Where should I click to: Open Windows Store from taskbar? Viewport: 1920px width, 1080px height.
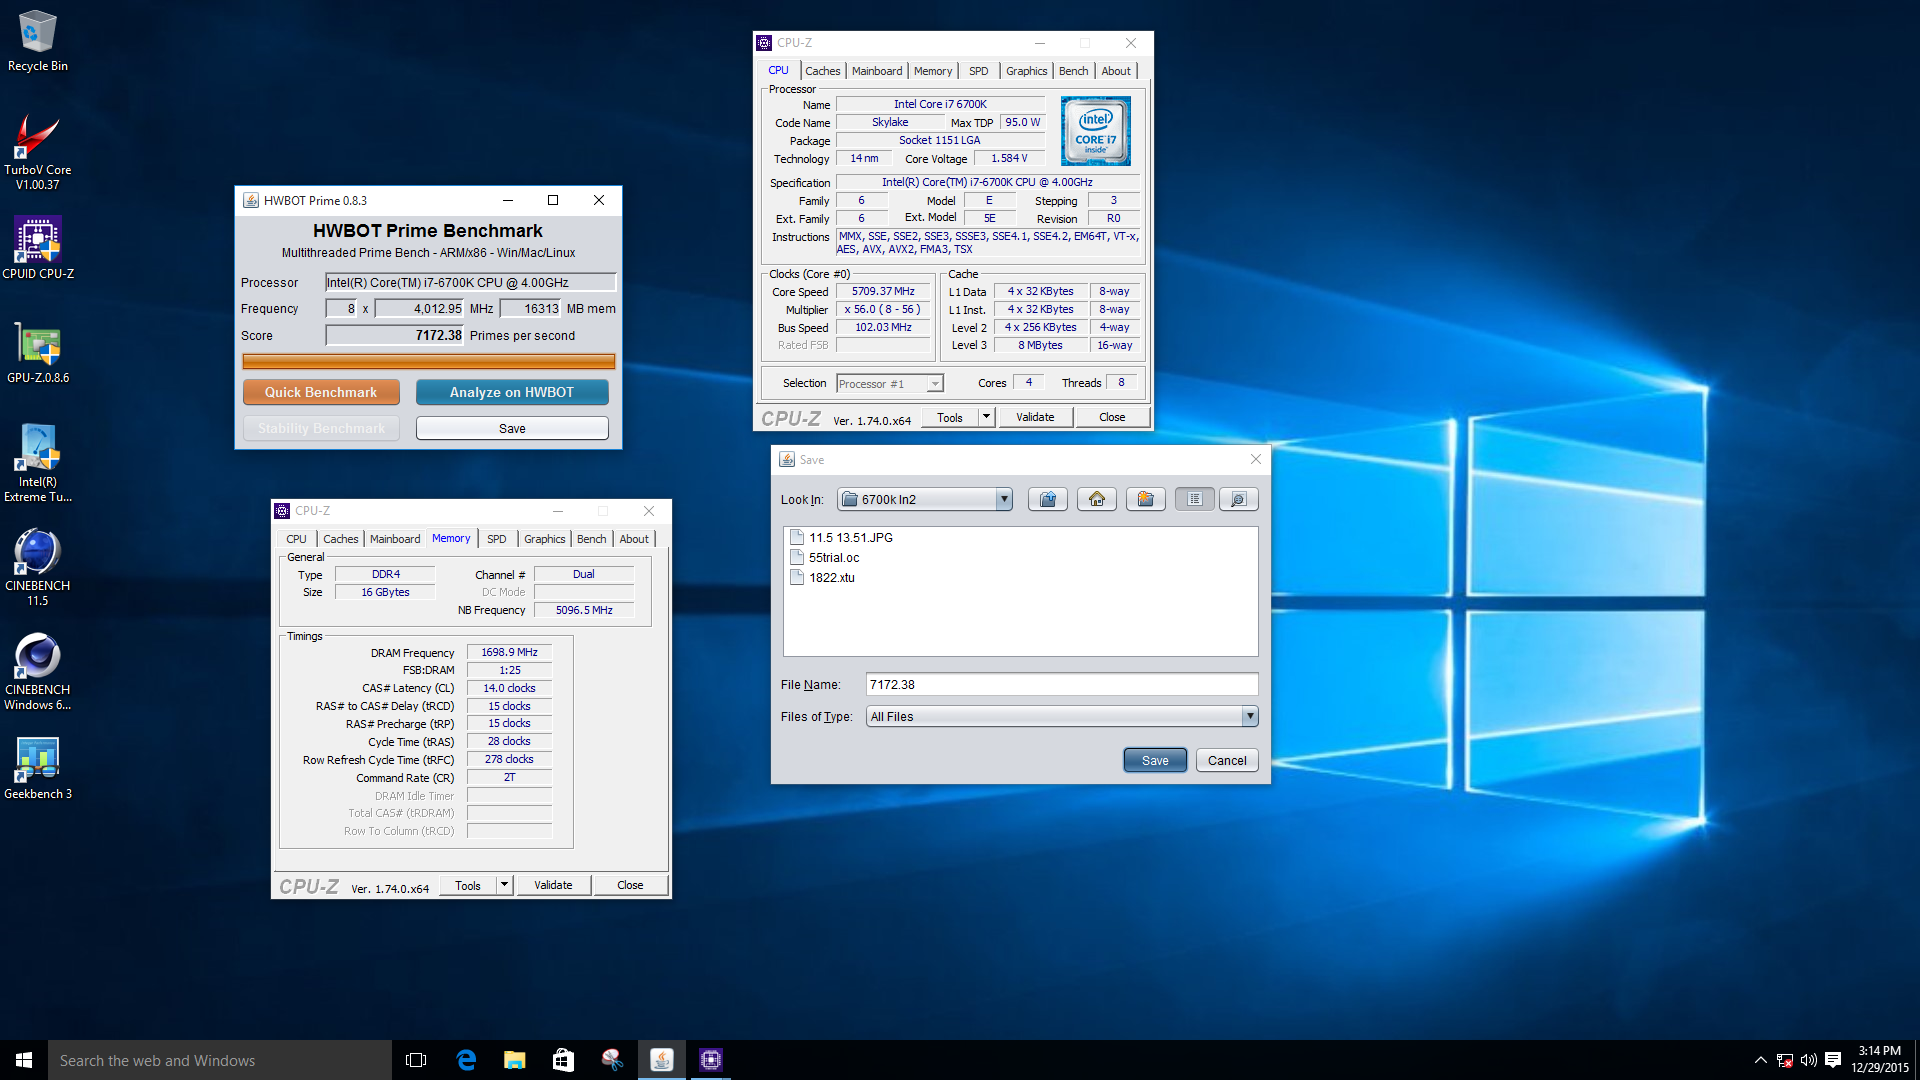564,1060
